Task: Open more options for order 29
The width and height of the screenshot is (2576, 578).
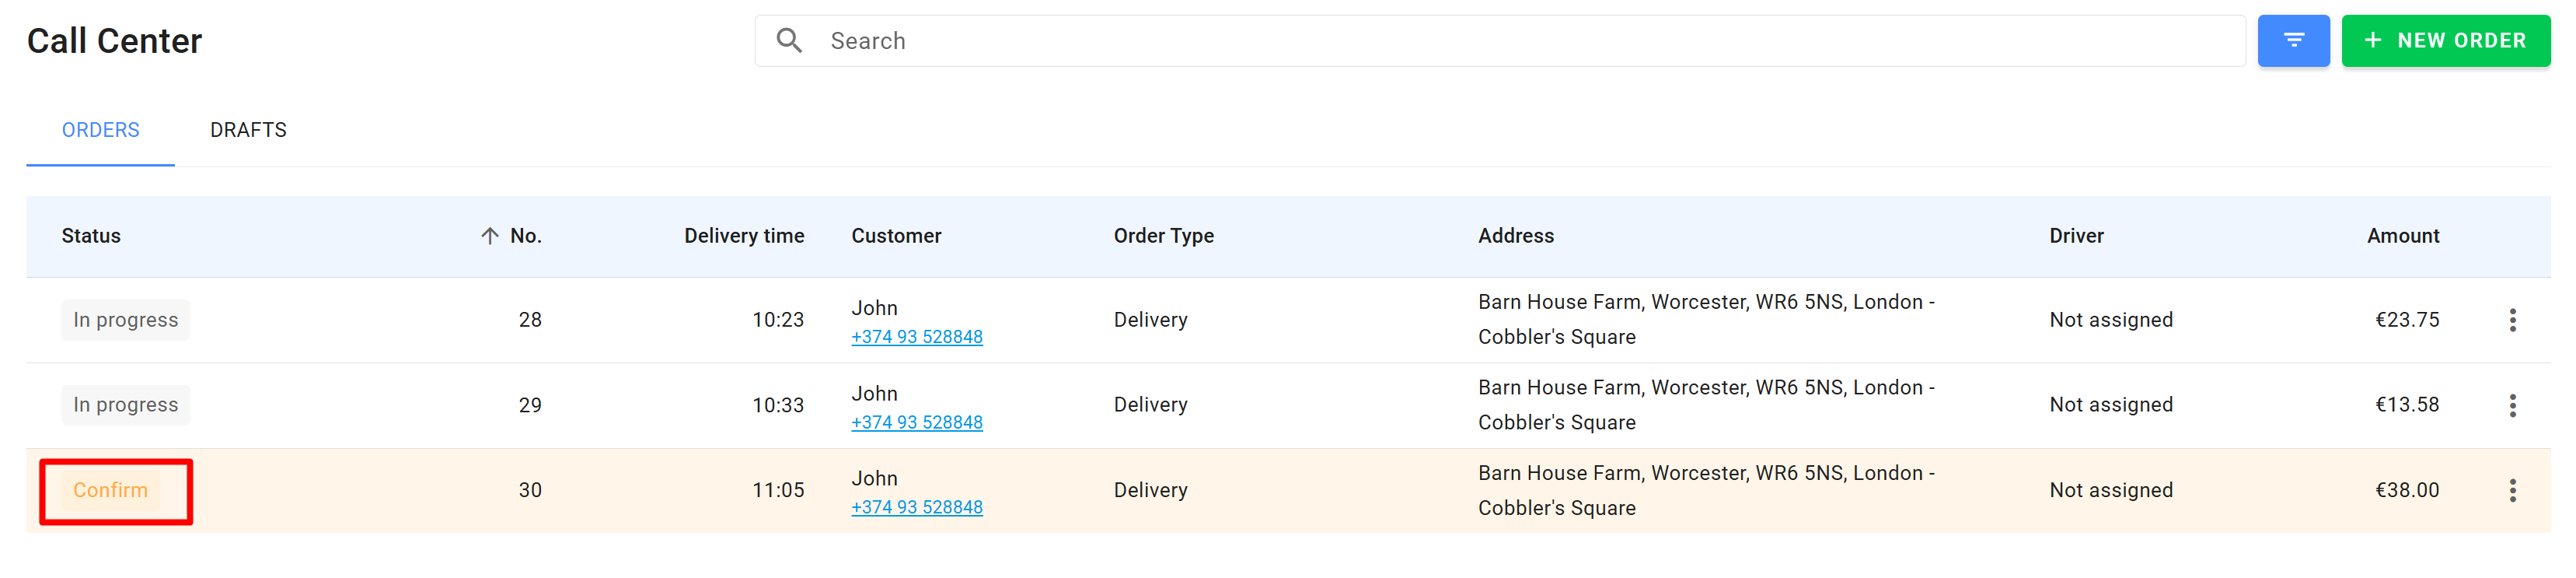Action: 2512,405
